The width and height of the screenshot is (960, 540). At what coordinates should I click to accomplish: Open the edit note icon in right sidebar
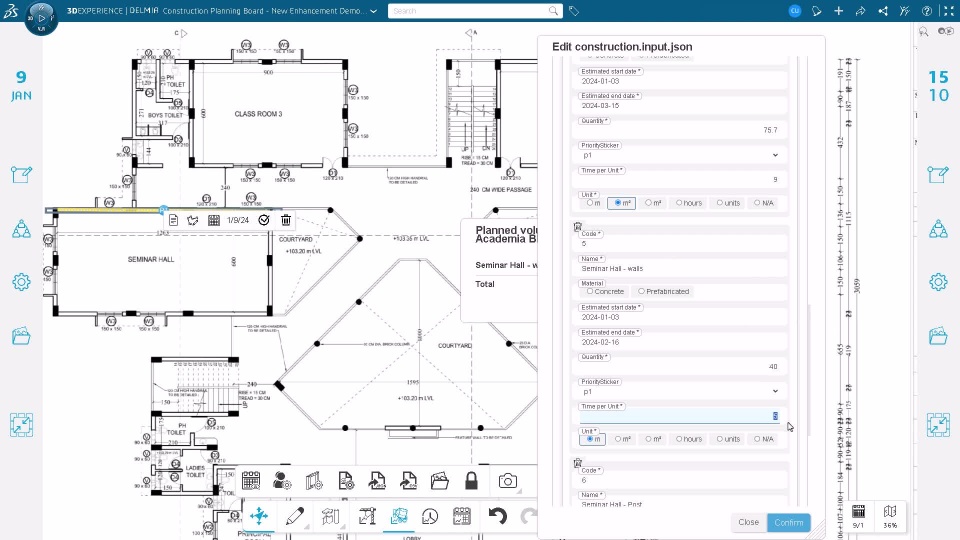[x=938, y=174]
